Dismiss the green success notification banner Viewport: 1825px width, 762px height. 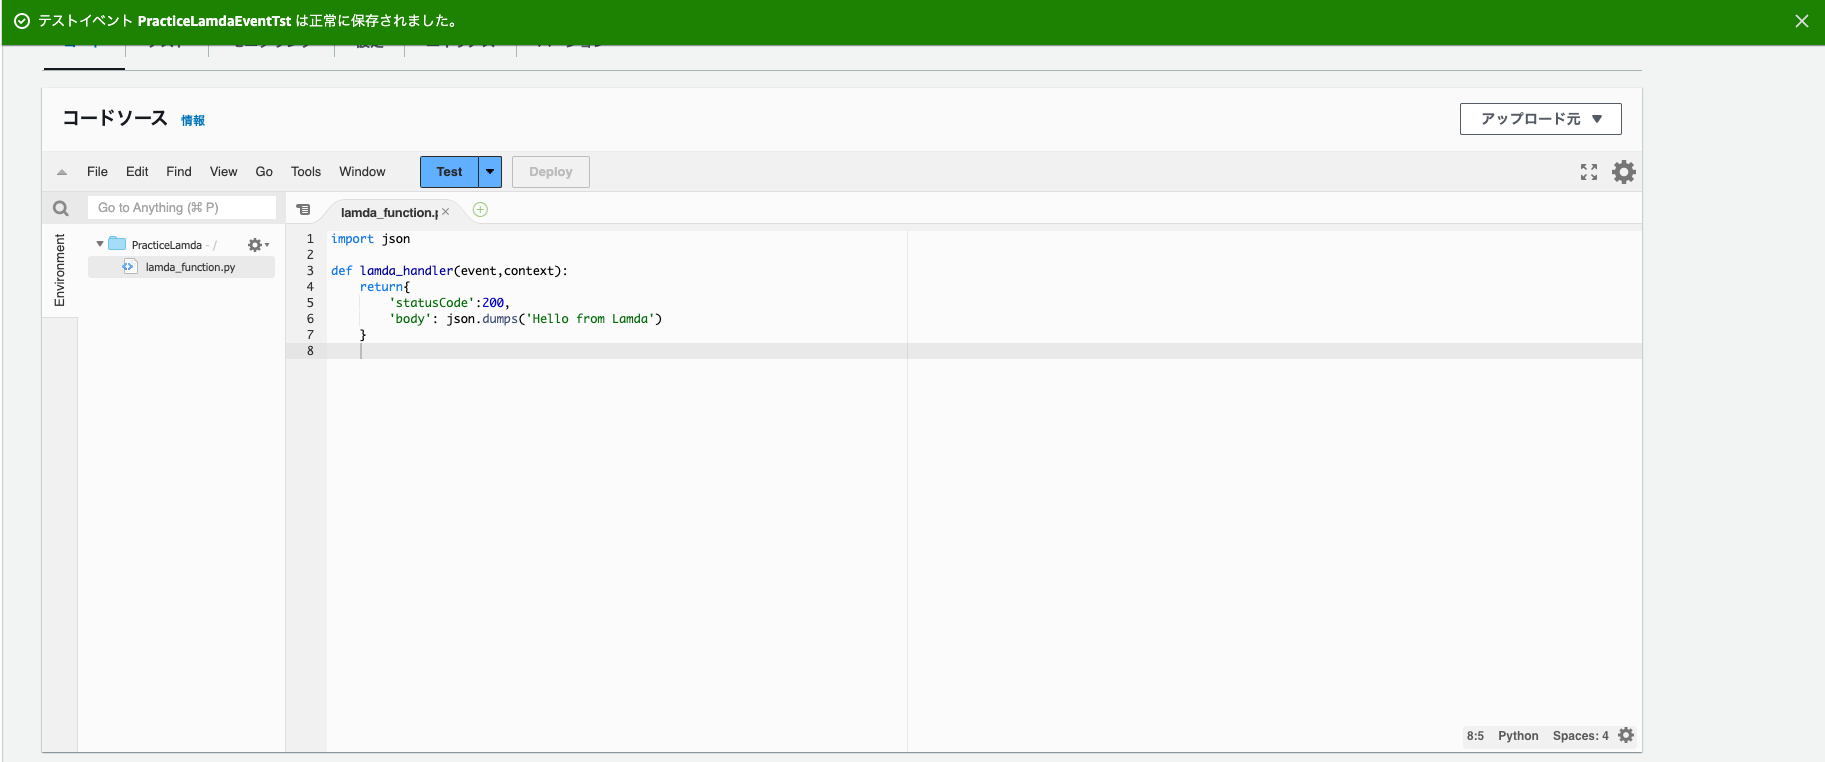tap(1801, 21)
